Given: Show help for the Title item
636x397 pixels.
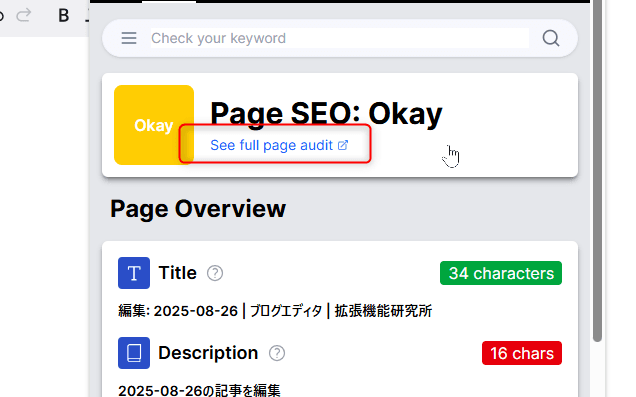Looking at the screenshot, I should (x=215, y=273).
